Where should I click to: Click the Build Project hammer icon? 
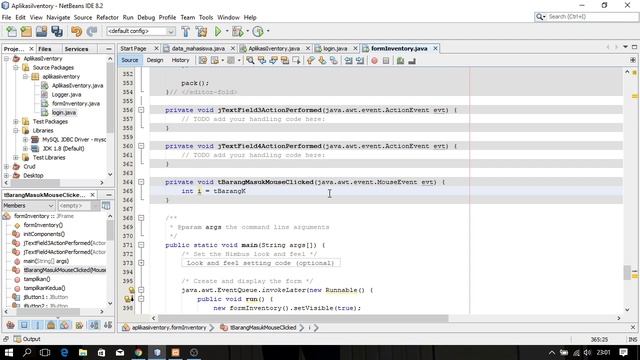pos(186,31)
